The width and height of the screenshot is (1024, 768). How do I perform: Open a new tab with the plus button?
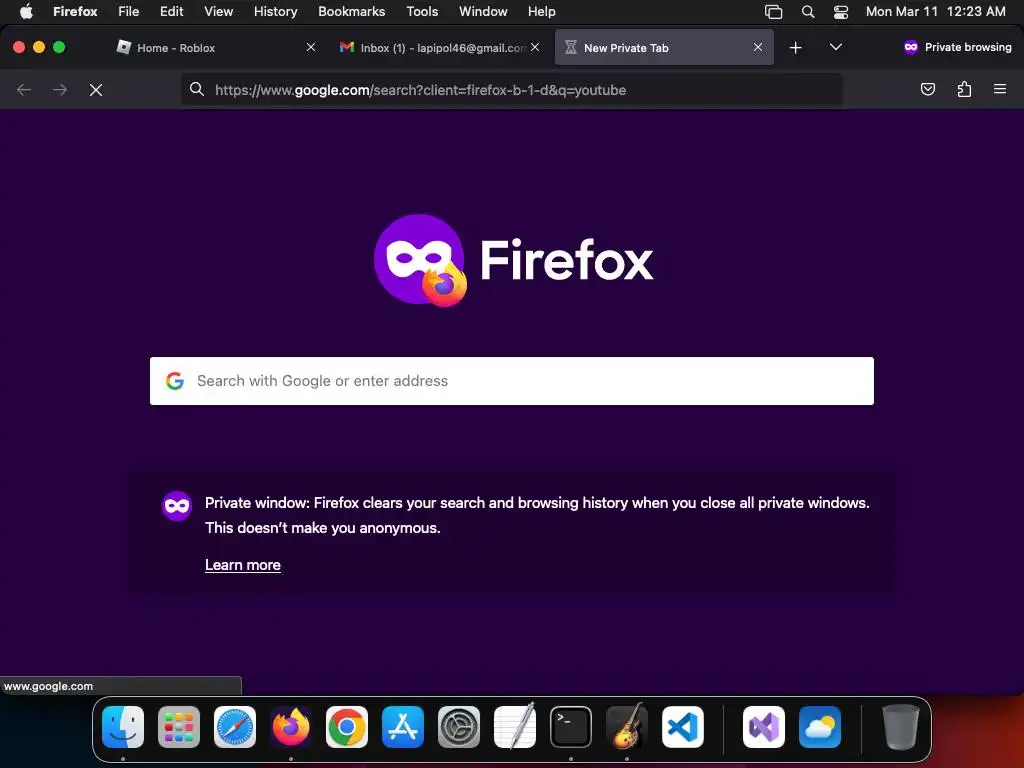(795, 48)
